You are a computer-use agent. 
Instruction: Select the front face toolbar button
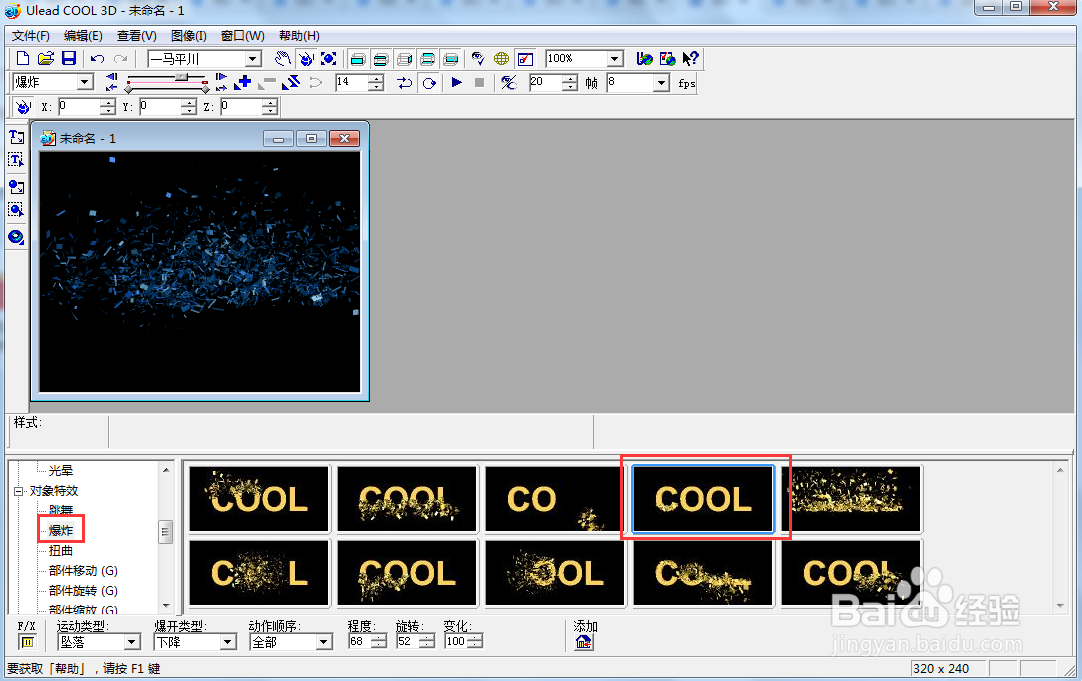(357, 59)
